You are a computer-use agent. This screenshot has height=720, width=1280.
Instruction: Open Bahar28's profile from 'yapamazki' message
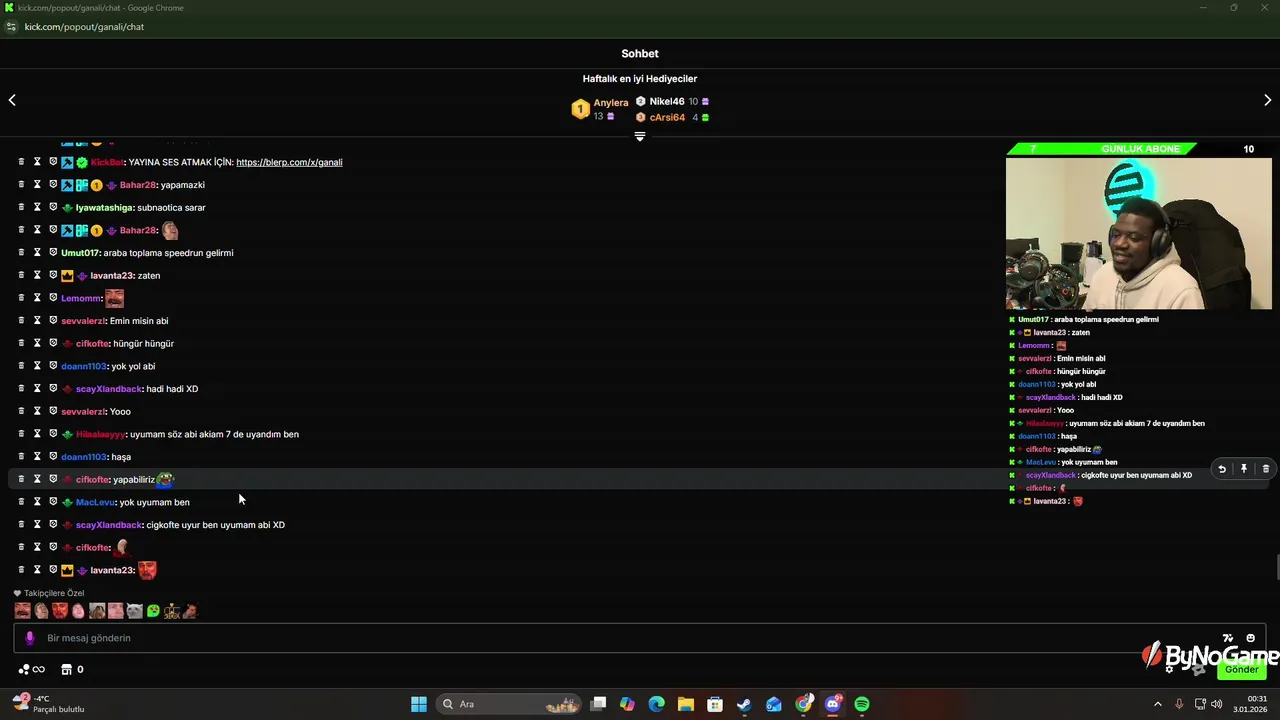pos(137,185)
